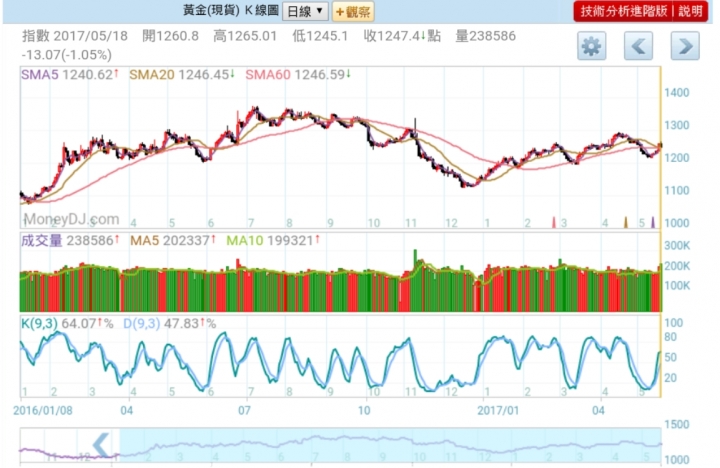
Task: Select the 成交量 238586 volume label
Action: [70, 240]
